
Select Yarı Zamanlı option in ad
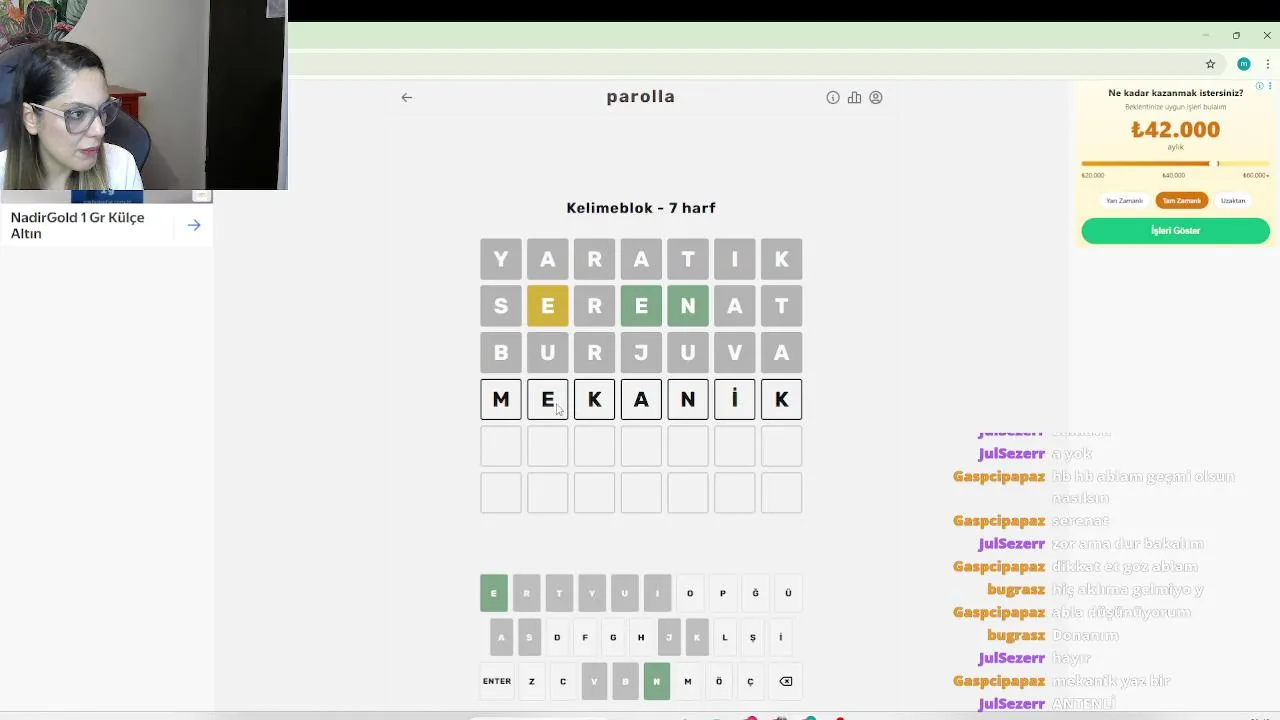1124,200
